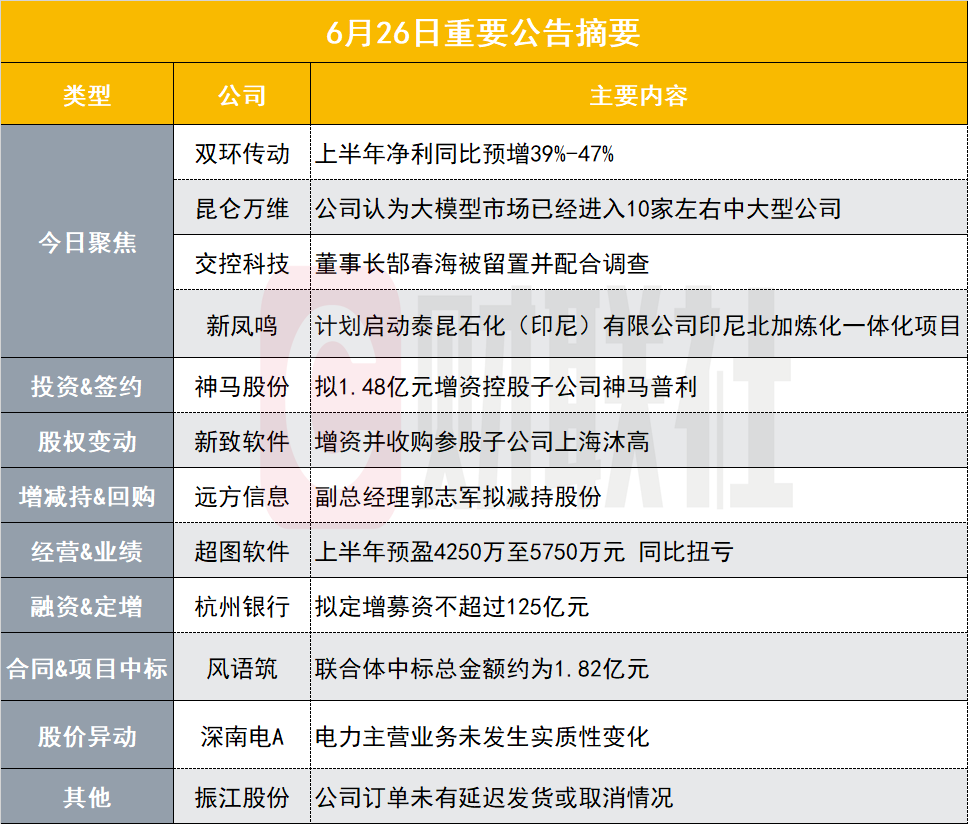Click 拟1.48亿元增资控股子公司神马普利 text
This screenshot has width=968, height=824.
(x=506, y=386)
